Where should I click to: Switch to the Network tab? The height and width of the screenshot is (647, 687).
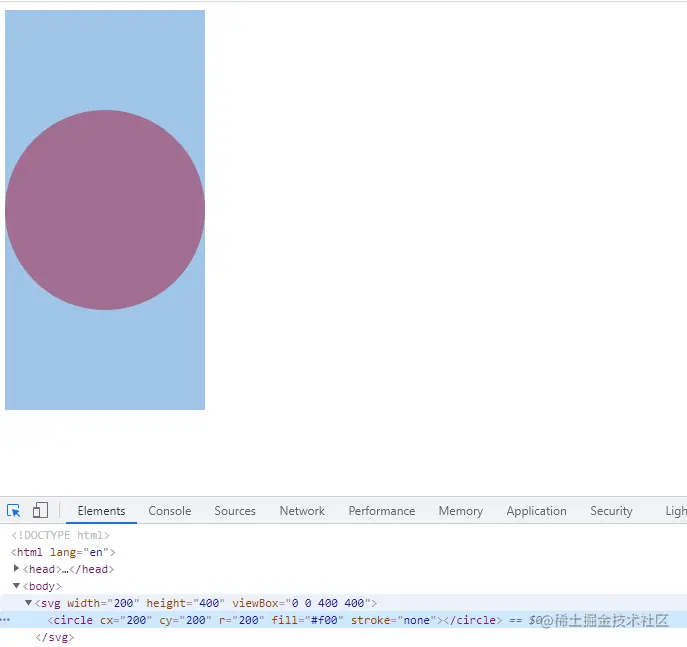(x=302, y=511)
